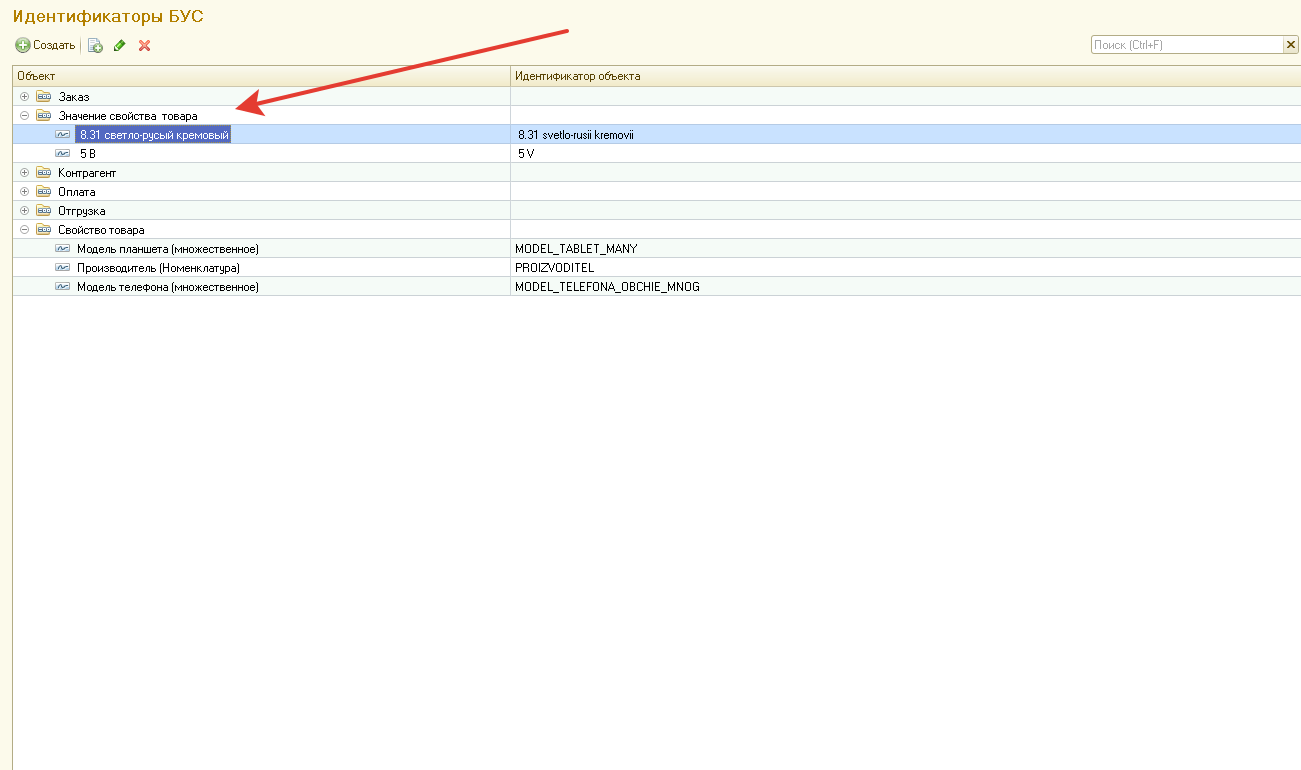
Task: Focus the Поиск (Ctrl+F) search field
Action: pyautogui.click(x=1186, y=45)
